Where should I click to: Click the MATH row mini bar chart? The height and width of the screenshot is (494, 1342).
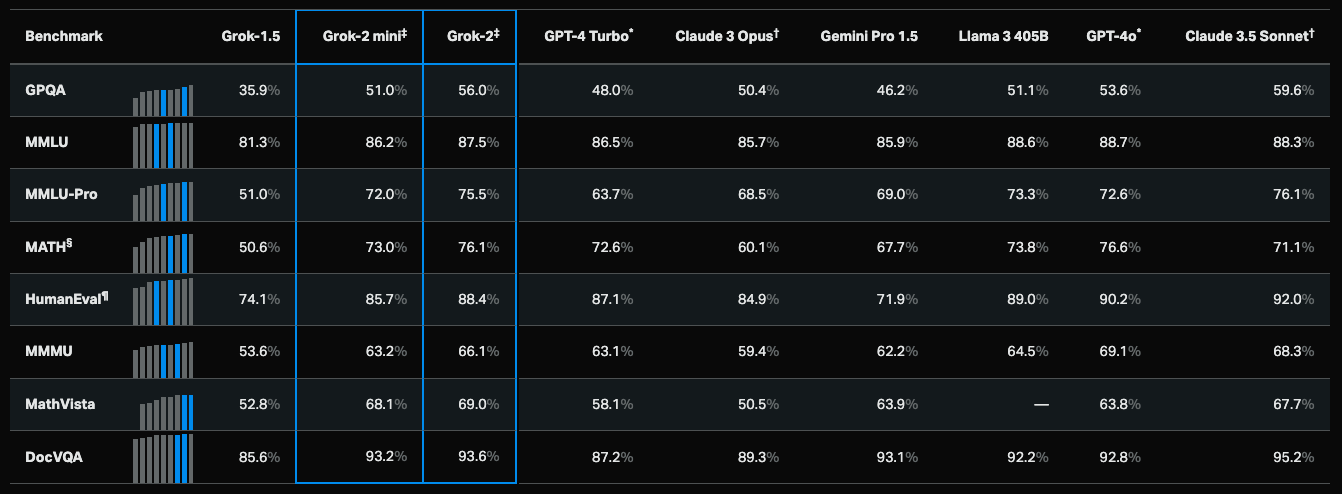(x=163, y=253)
